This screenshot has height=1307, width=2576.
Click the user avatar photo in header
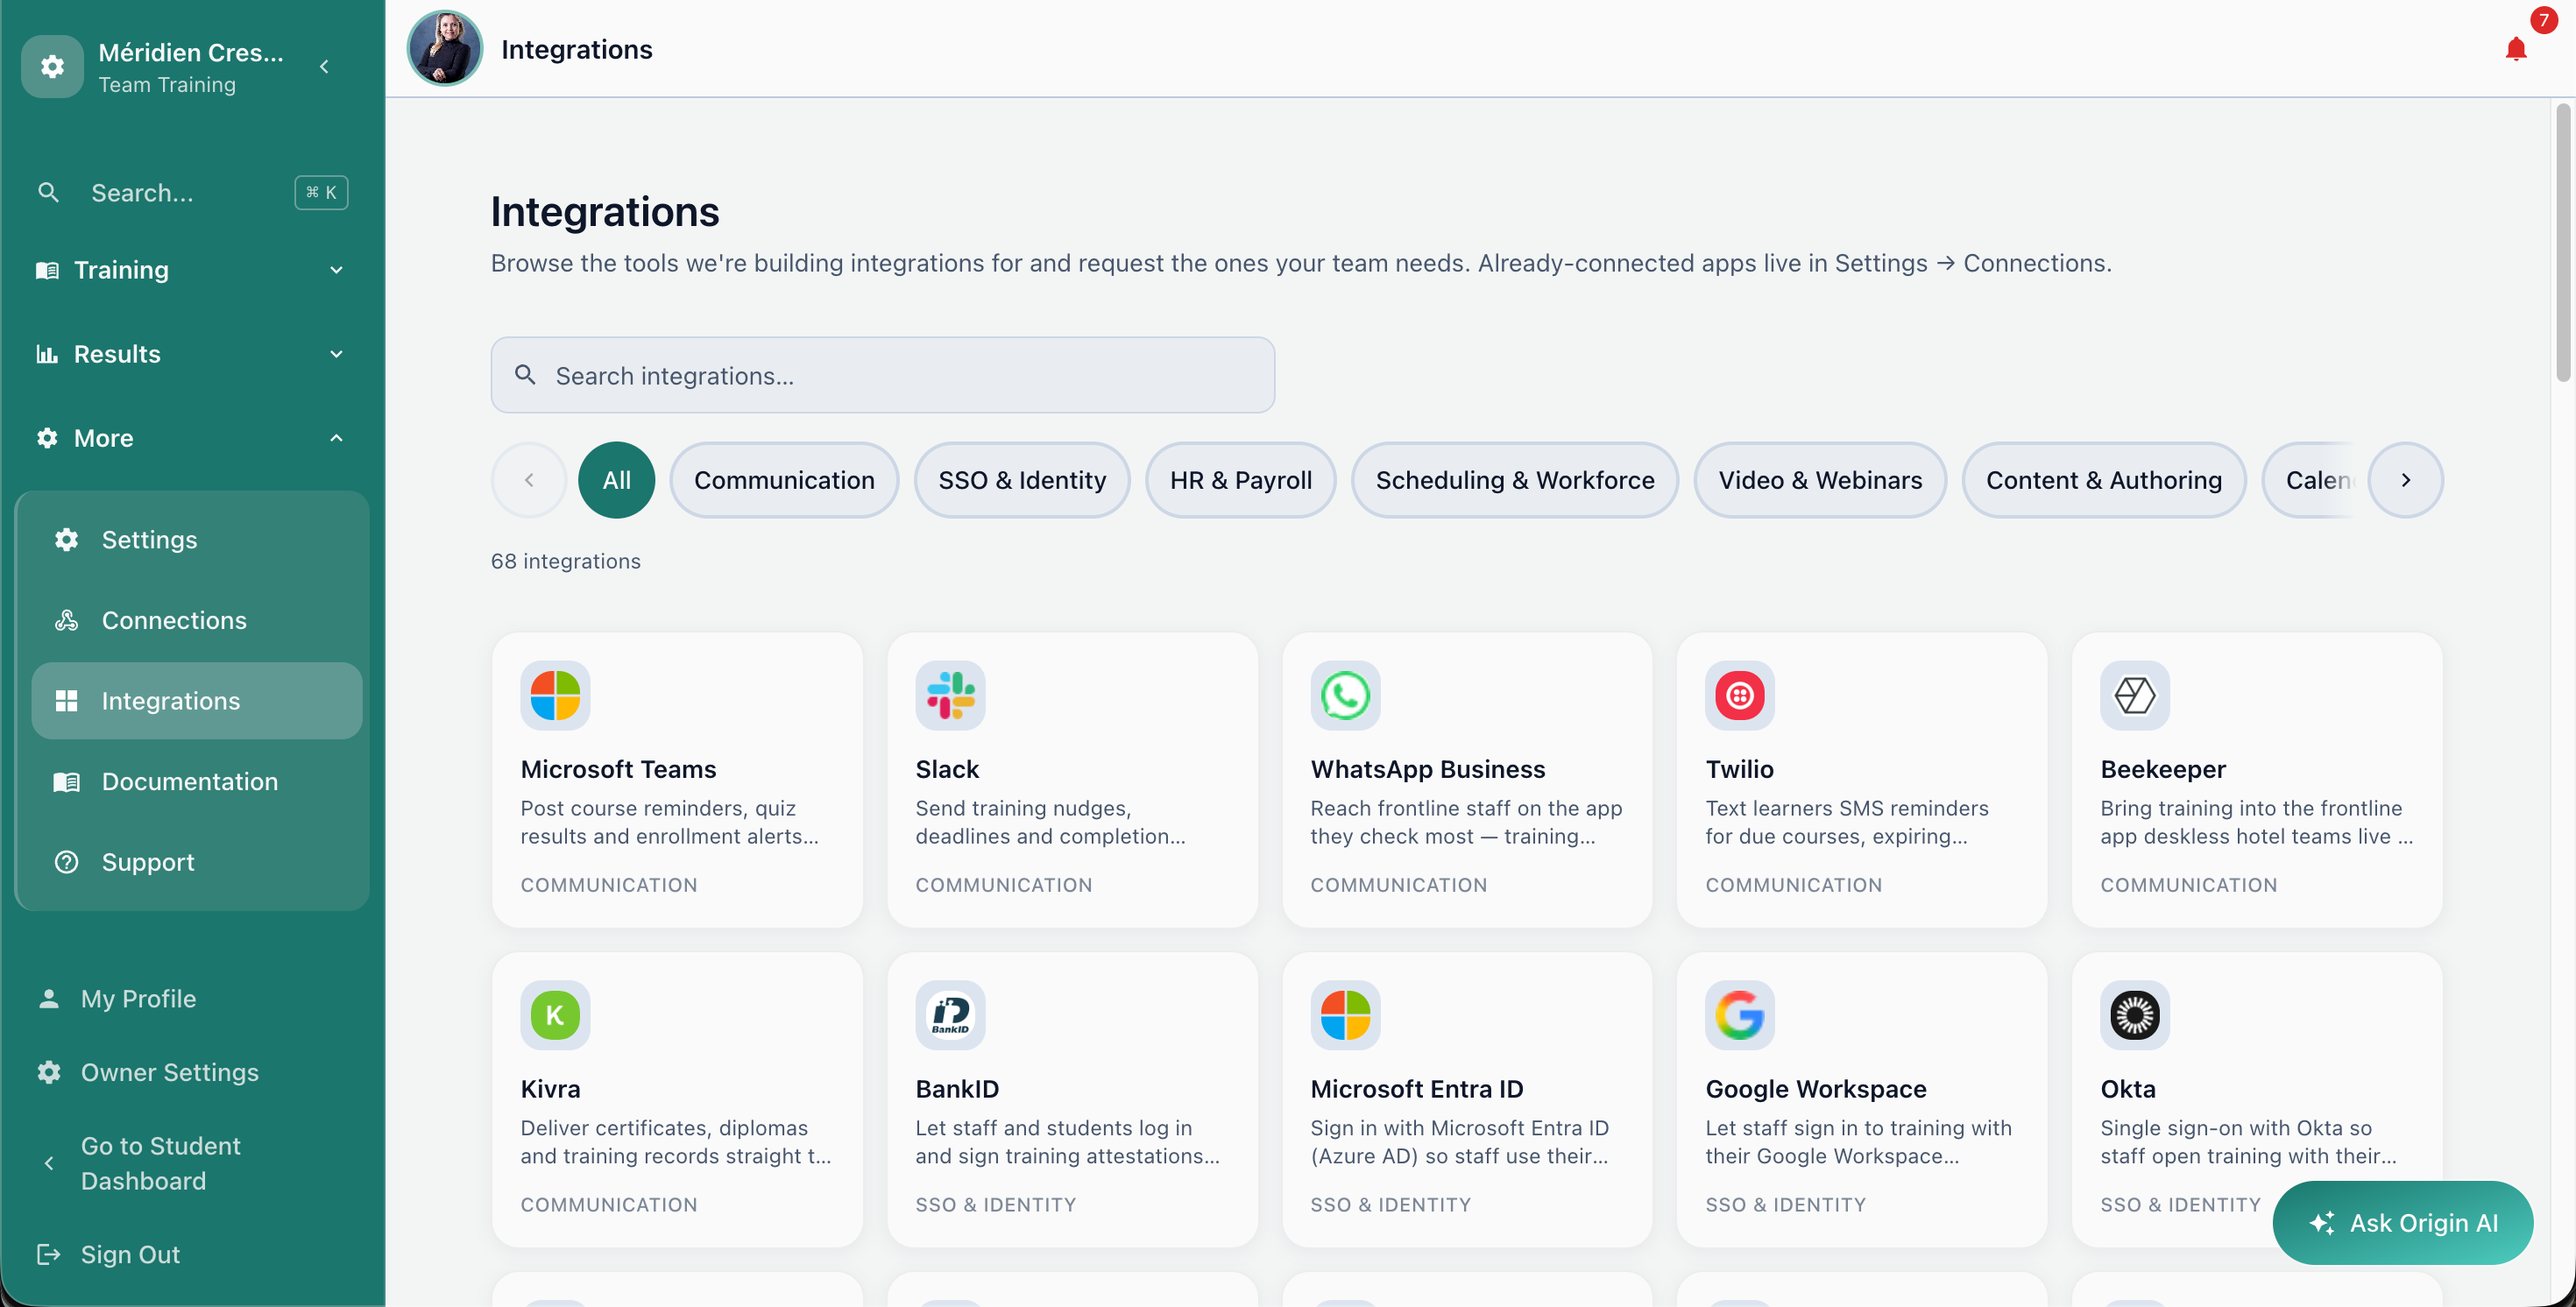445,48
